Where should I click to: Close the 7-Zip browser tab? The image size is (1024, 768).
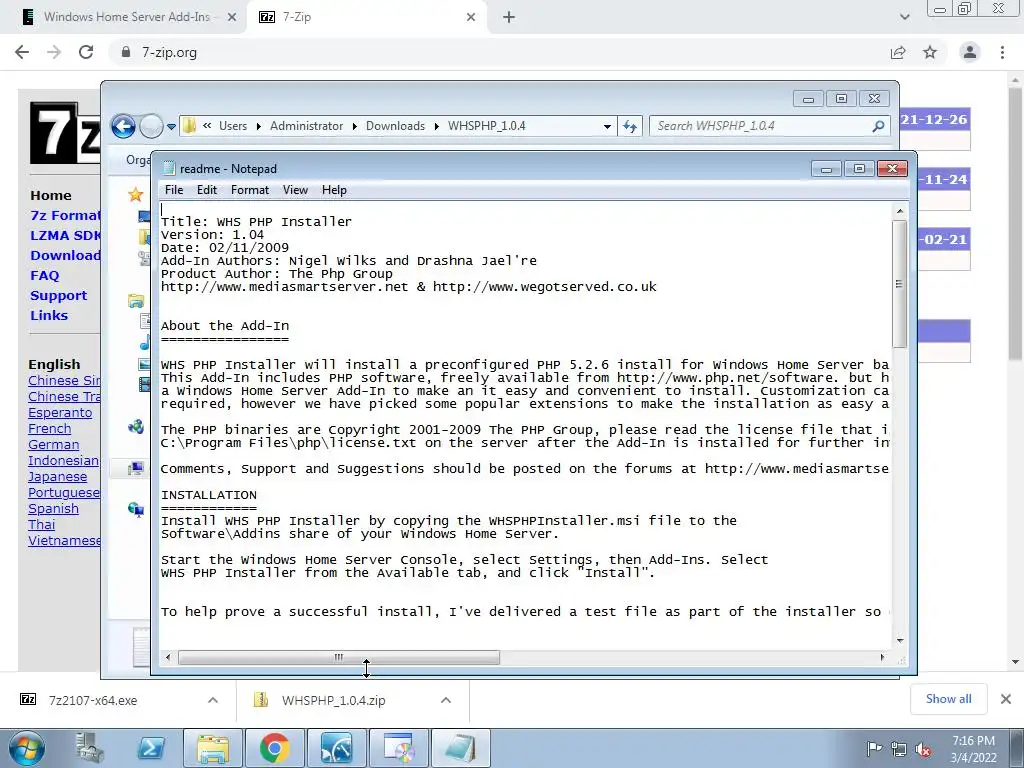click(471, 18)
